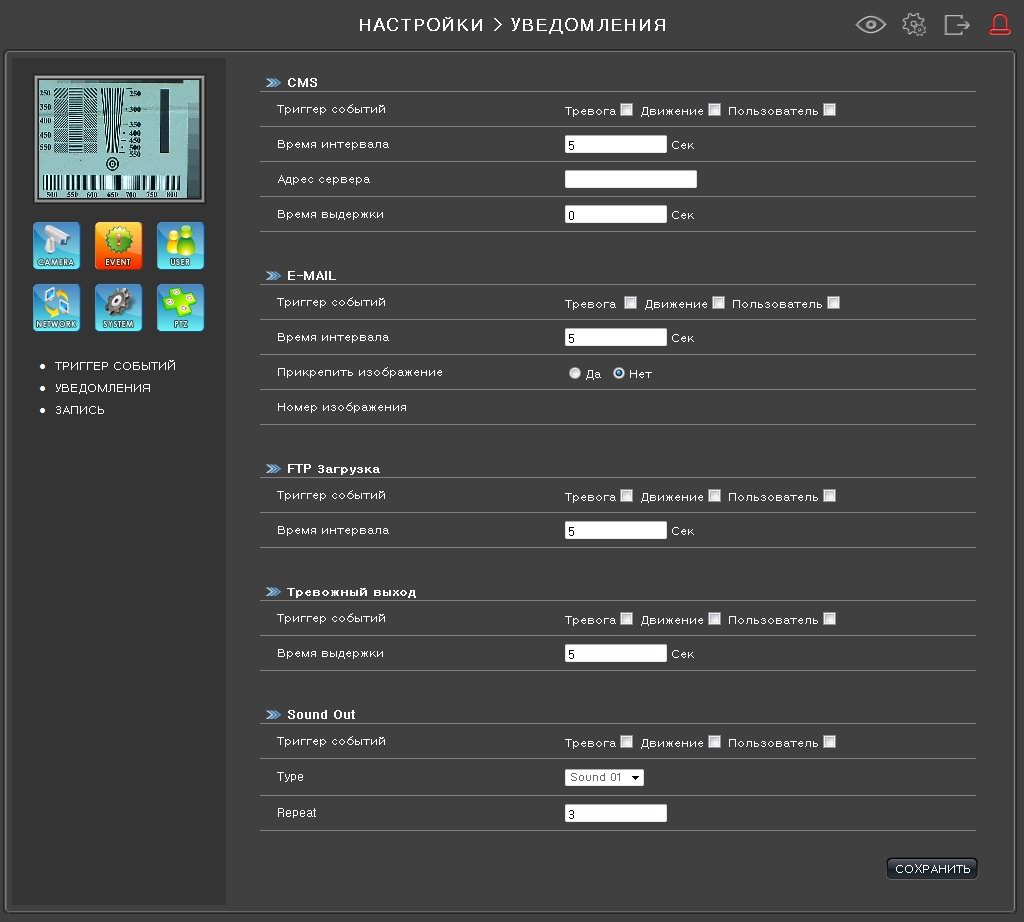
Task: Click the red alarm bell icon
Action: pos(1000,25)
